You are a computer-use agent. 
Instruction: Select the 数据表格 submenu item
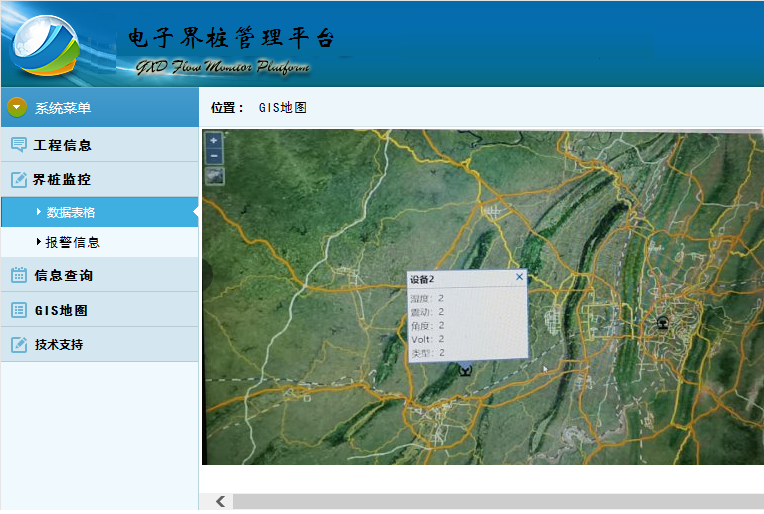tap(71, 212)
